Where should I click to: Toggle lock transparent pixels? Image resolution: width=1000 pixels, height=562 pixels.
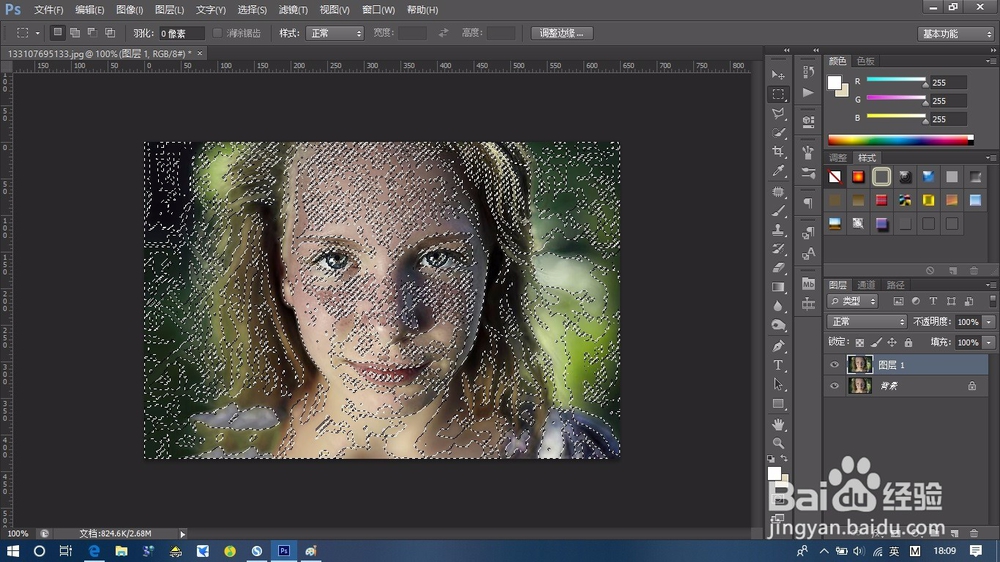point(860,343)
